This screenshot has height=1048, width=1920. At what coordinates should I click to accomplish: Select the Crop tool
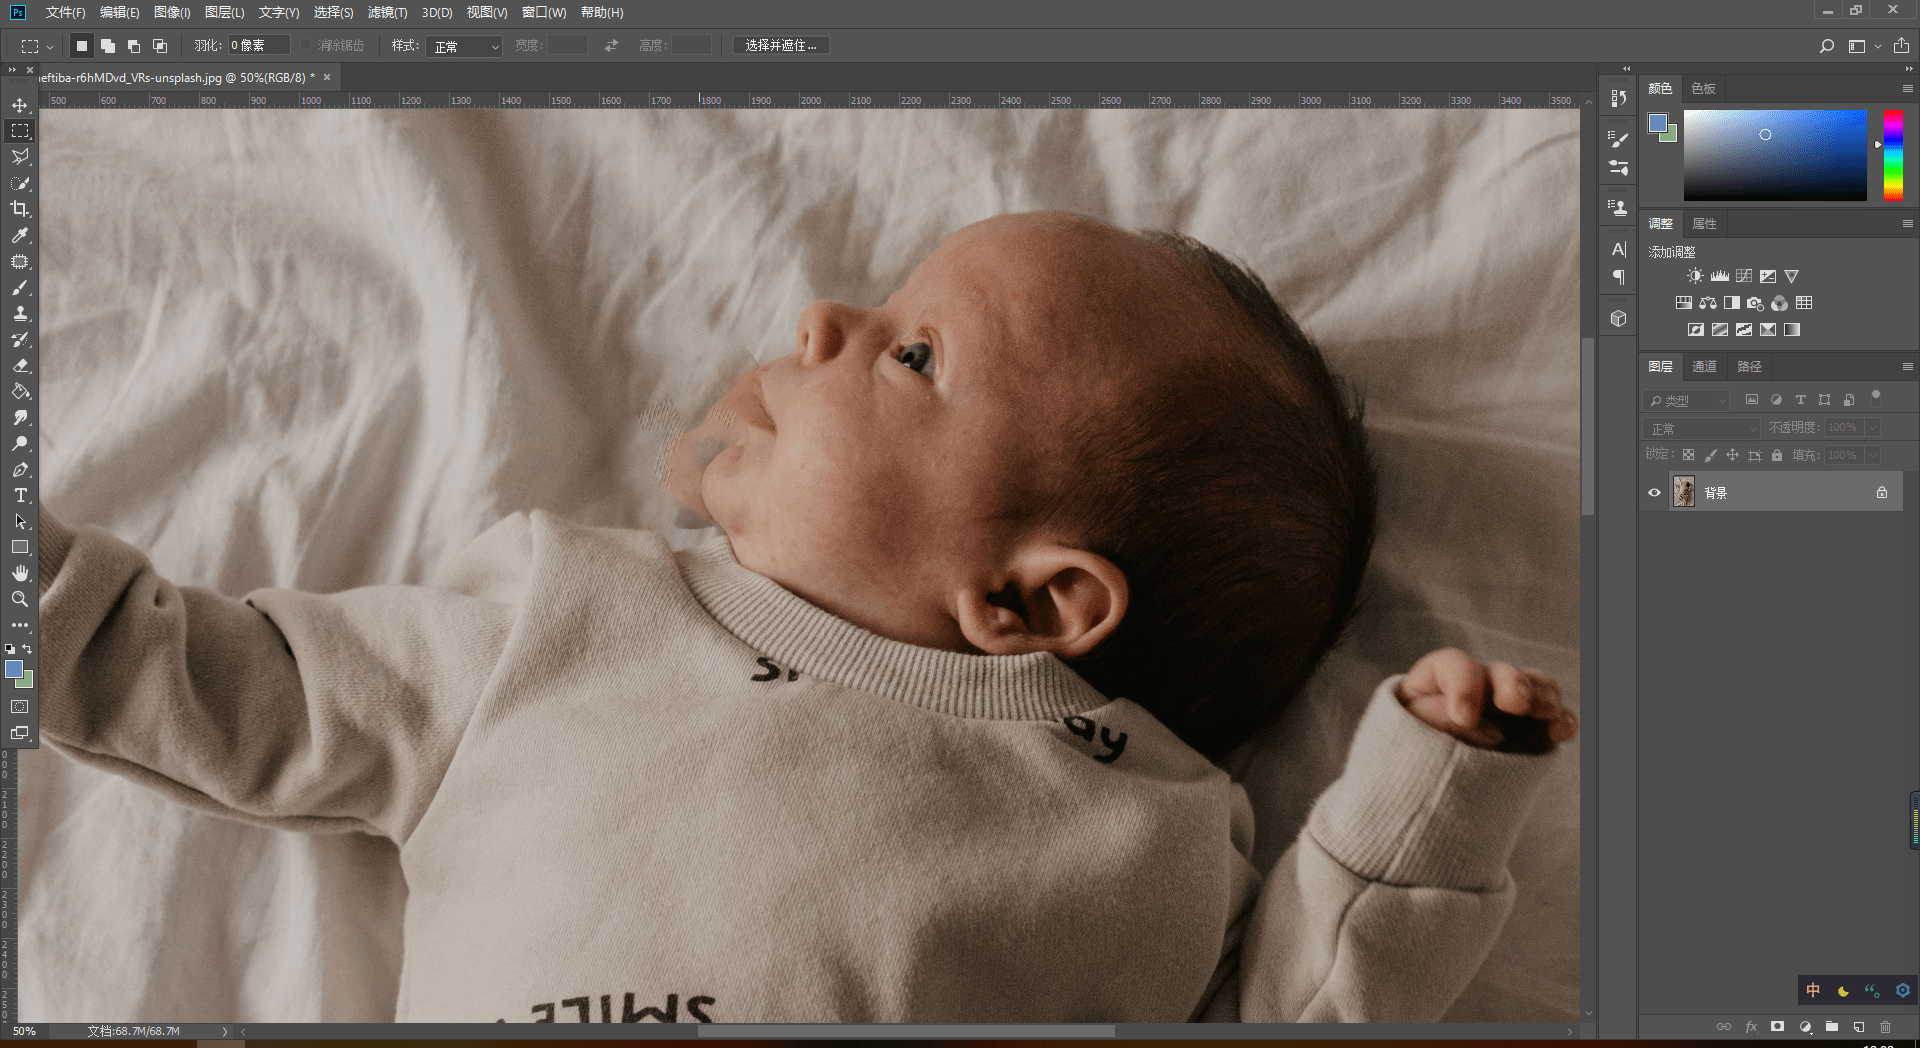(20, 209)
